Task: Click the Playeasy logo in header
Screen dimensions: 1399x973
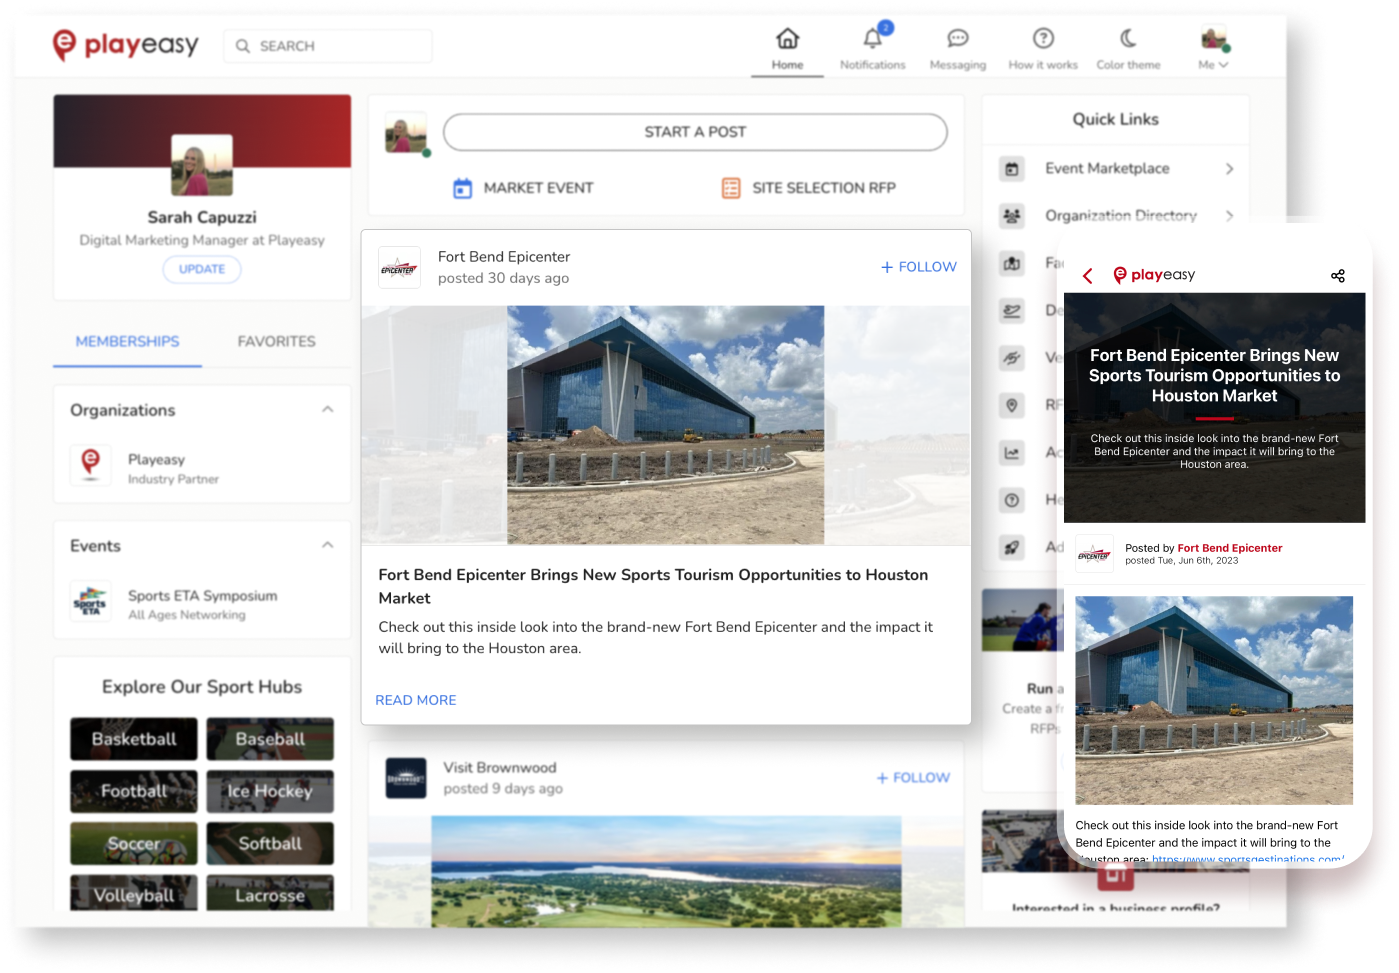Action: point(125,45)
